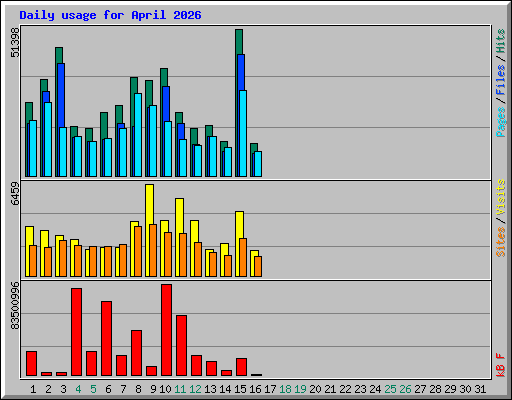Select green day 12 on the x-axis
Viewport: 512px width, 400px height.
click(195, 389)
